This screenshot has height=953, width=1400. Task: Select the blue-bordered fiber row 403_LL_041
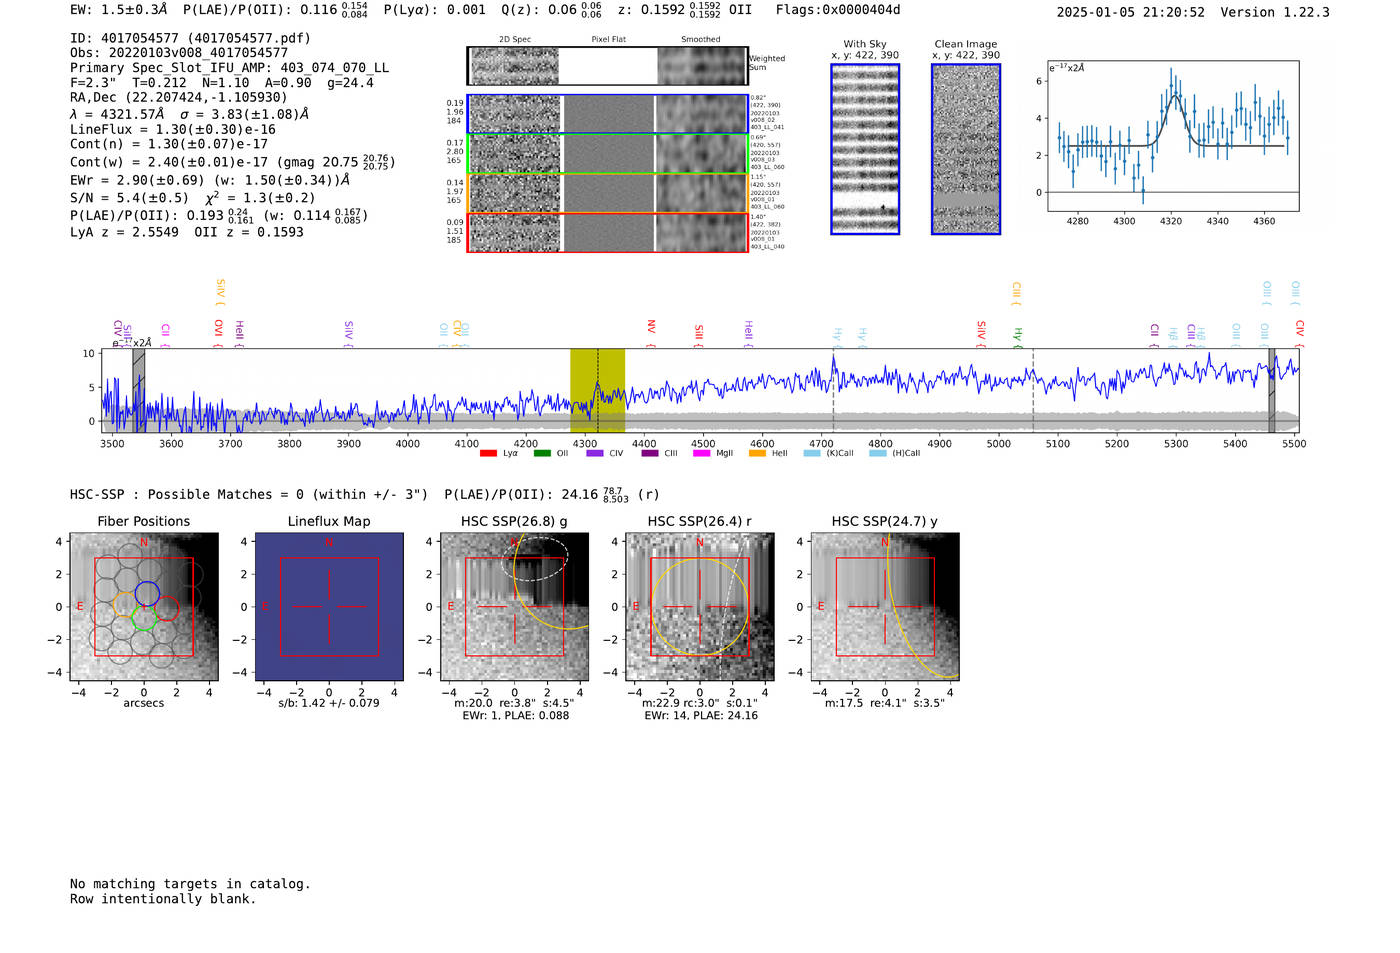(x=607, y=114)
